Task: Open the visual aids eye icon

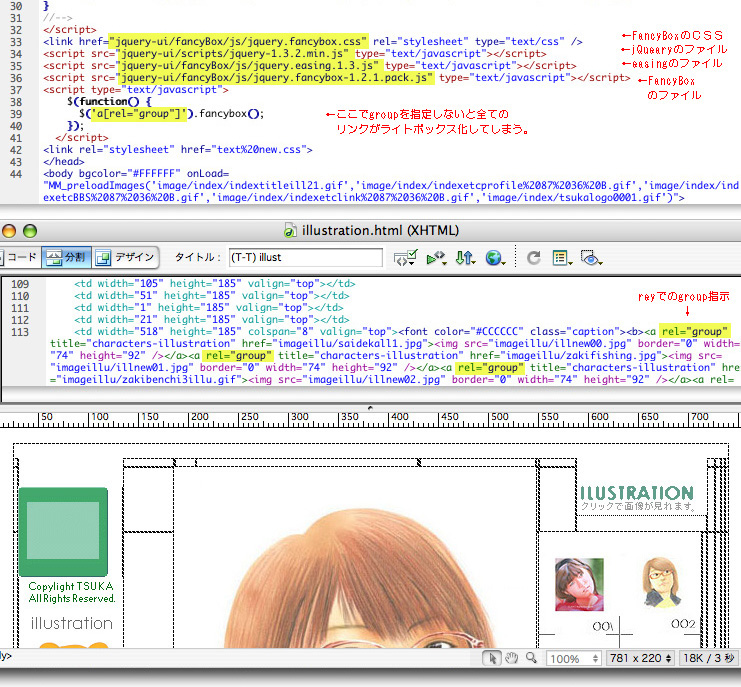Action: [591, 258]
